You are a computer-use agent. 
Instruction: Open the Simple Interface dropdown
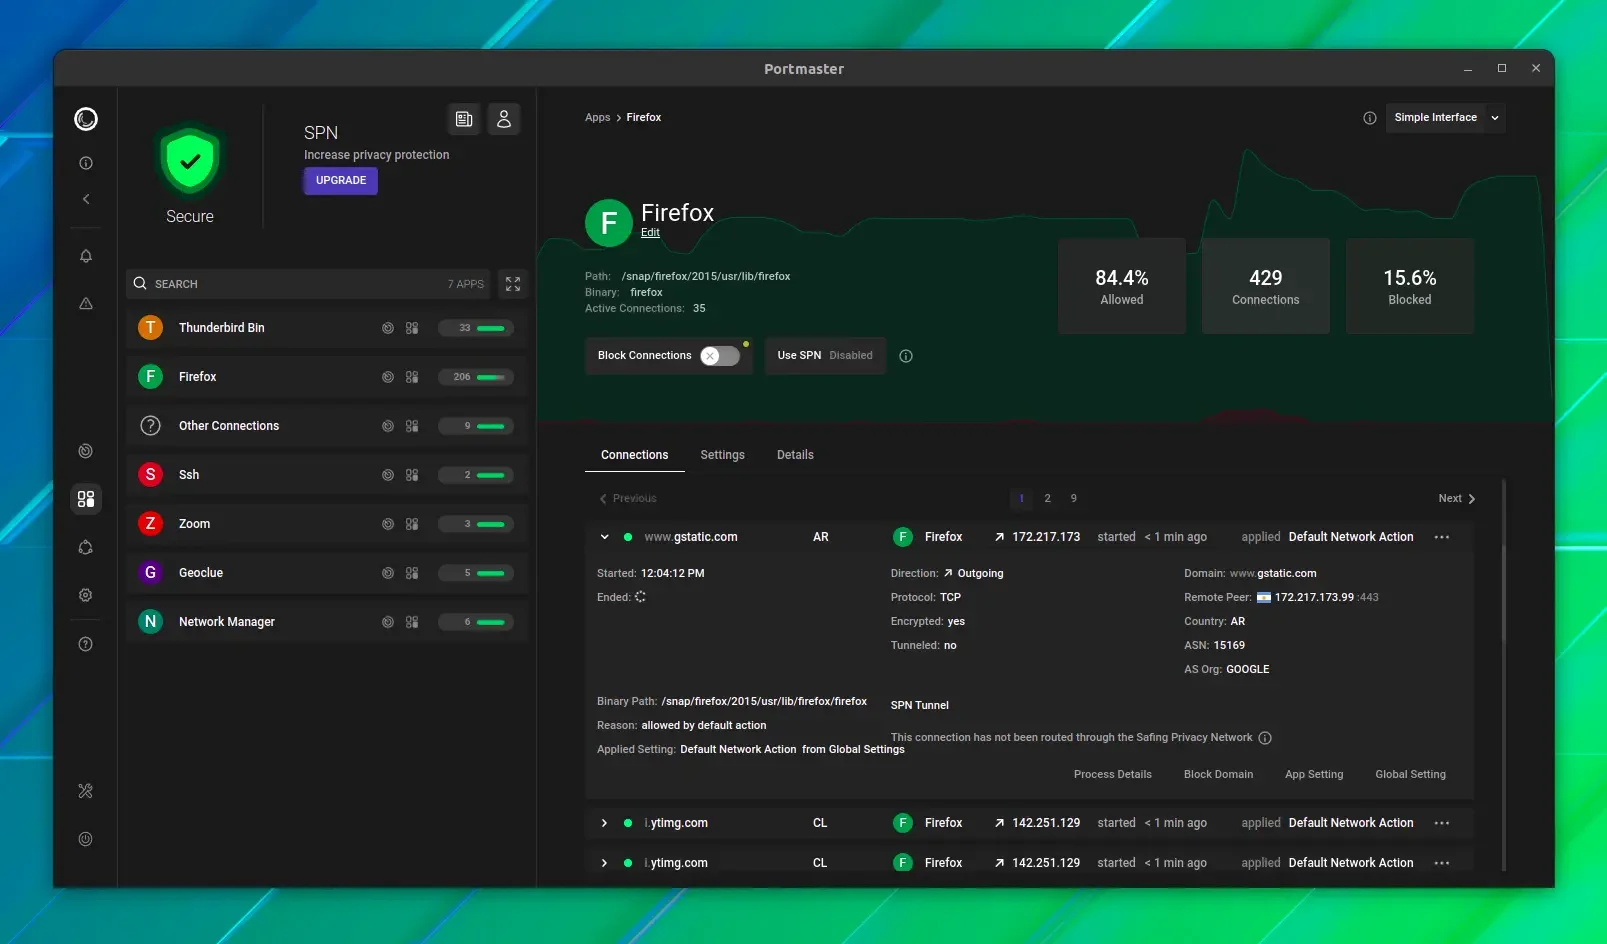coord(1445,118)
